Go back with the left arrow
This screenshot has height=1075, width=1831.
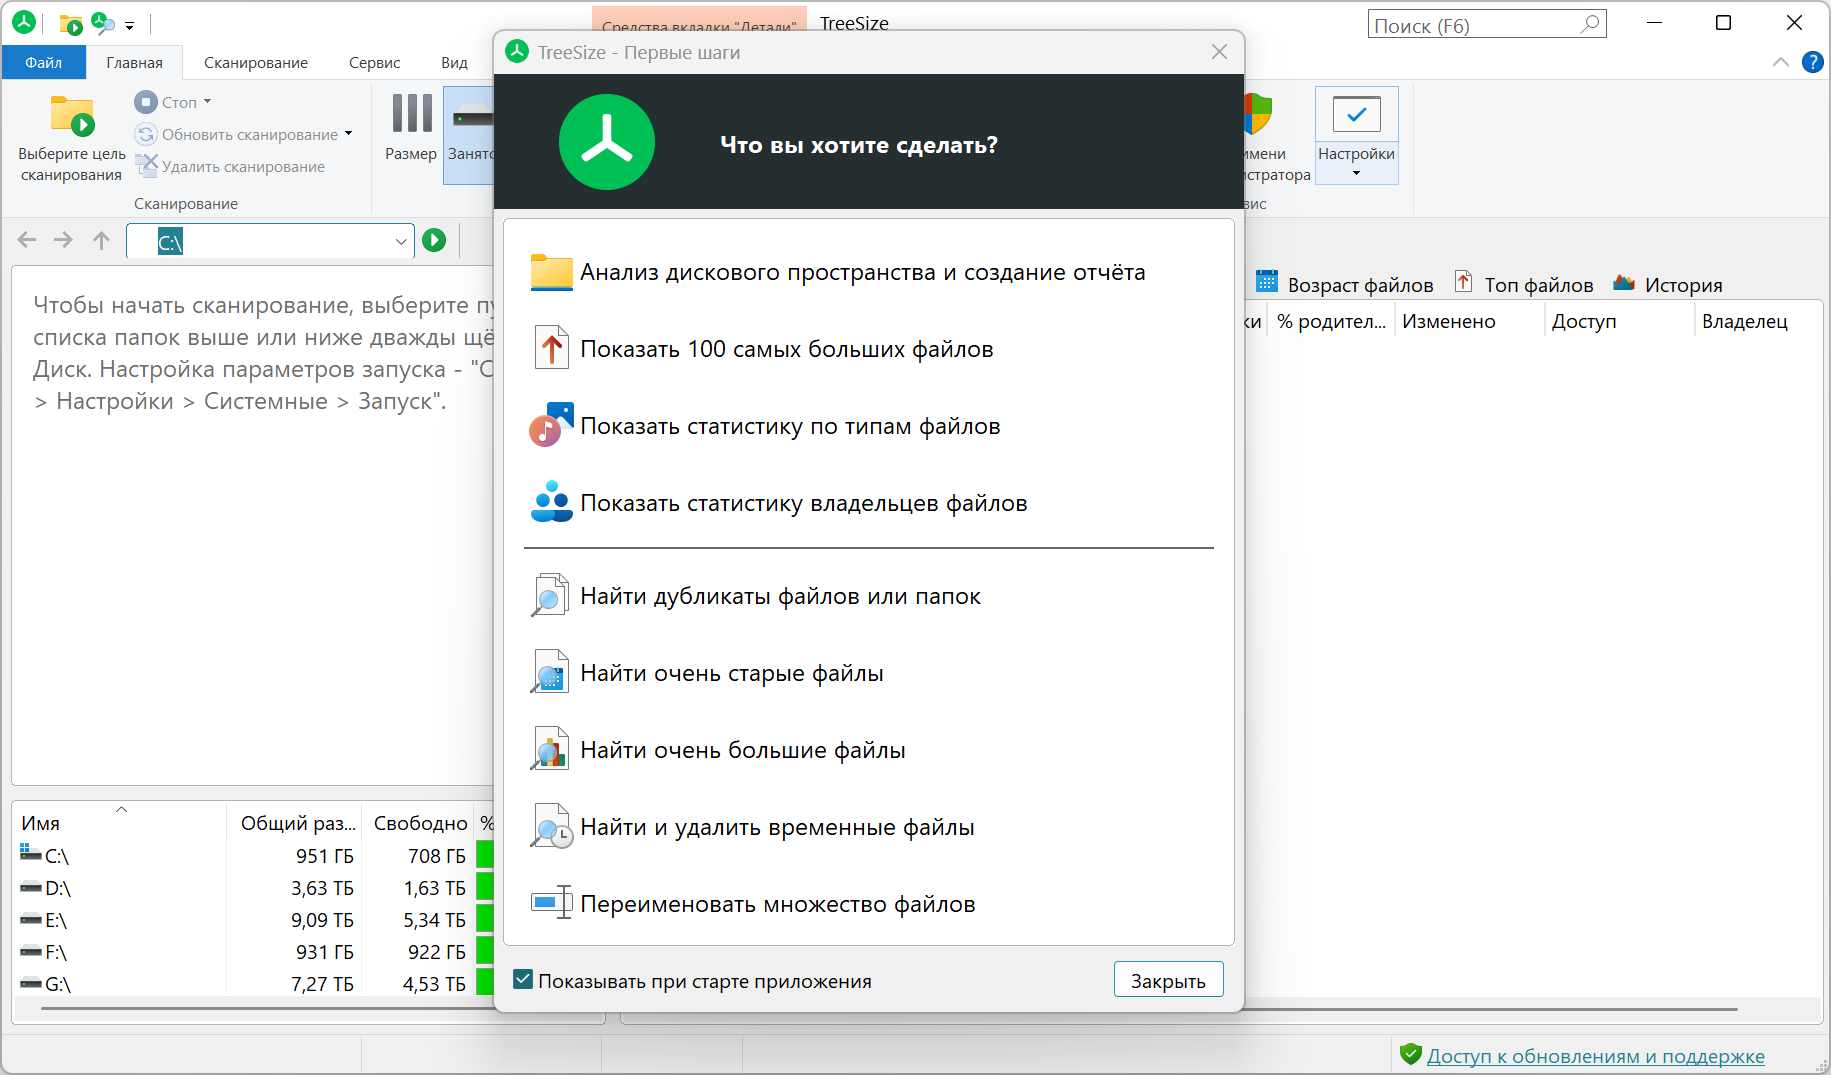coord(27,240)
